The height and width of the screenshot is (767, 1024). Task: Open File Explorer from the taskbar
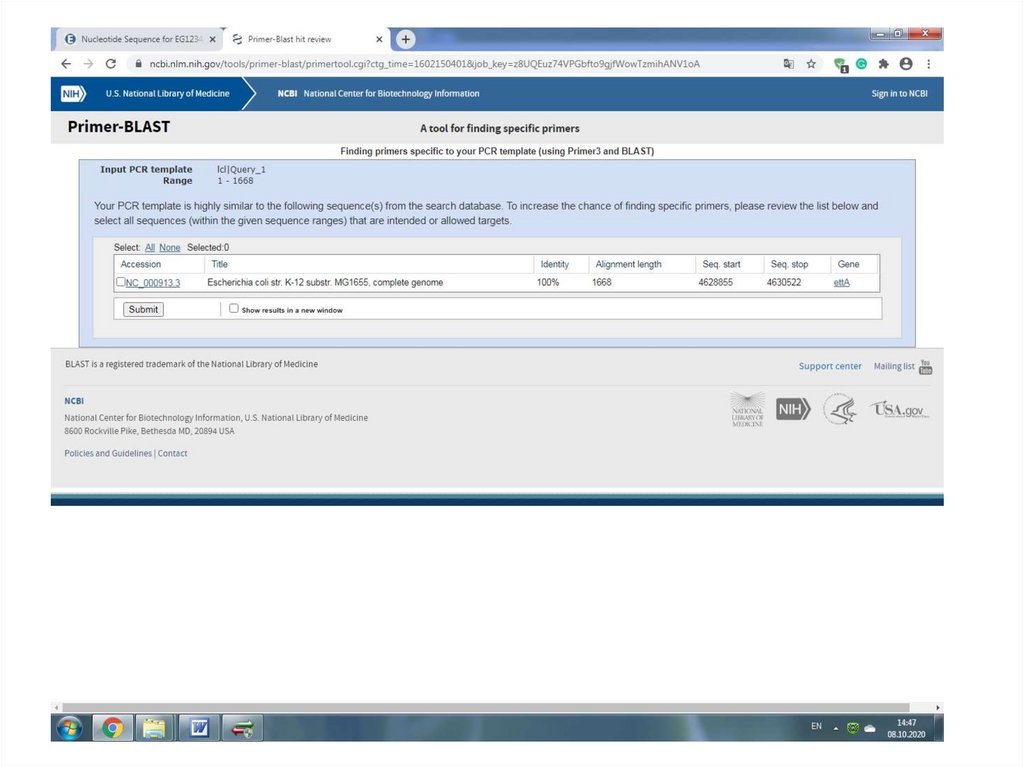pos(154,728)
